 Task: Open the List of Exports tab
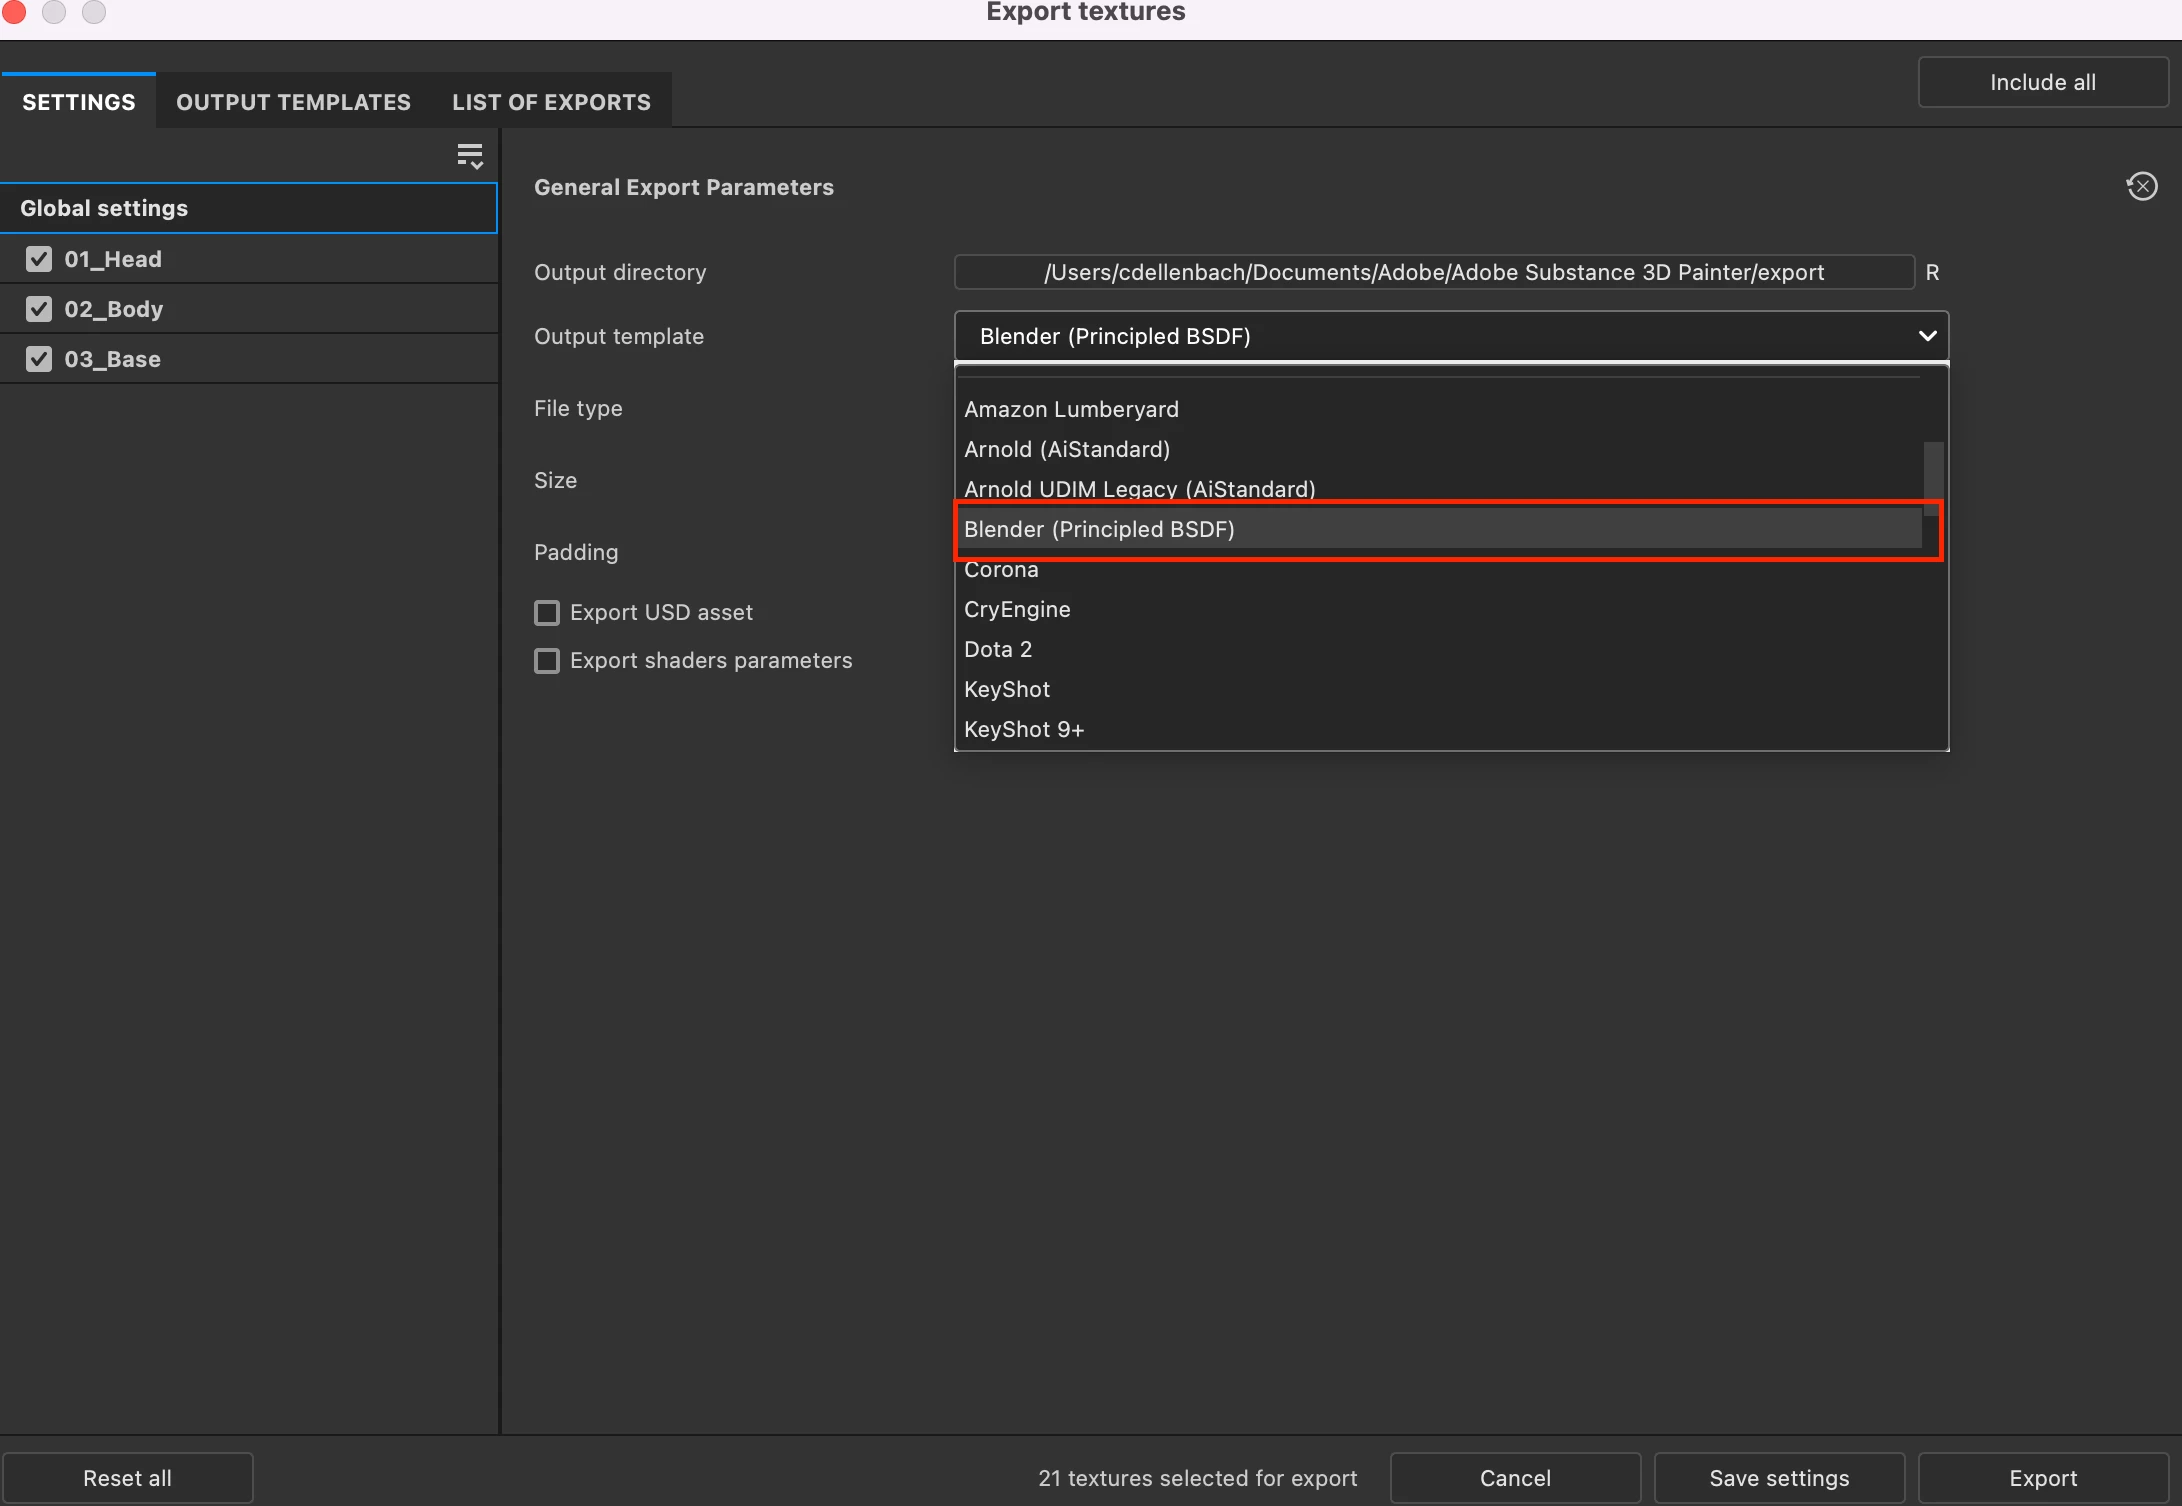coord(551,102)
